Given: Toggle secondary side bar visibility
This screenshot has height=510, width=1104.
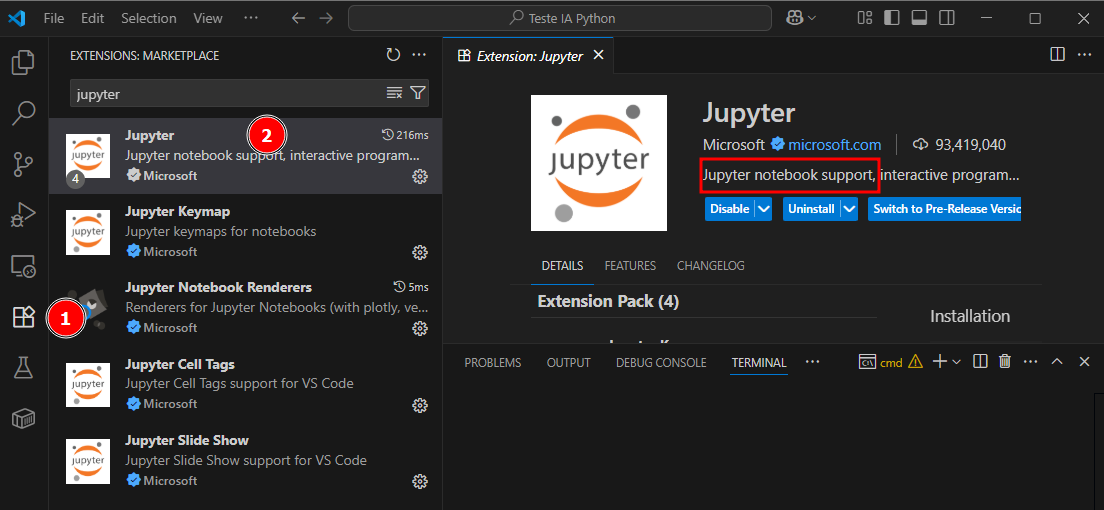Looking at the screenshot, I should [946, 18].
